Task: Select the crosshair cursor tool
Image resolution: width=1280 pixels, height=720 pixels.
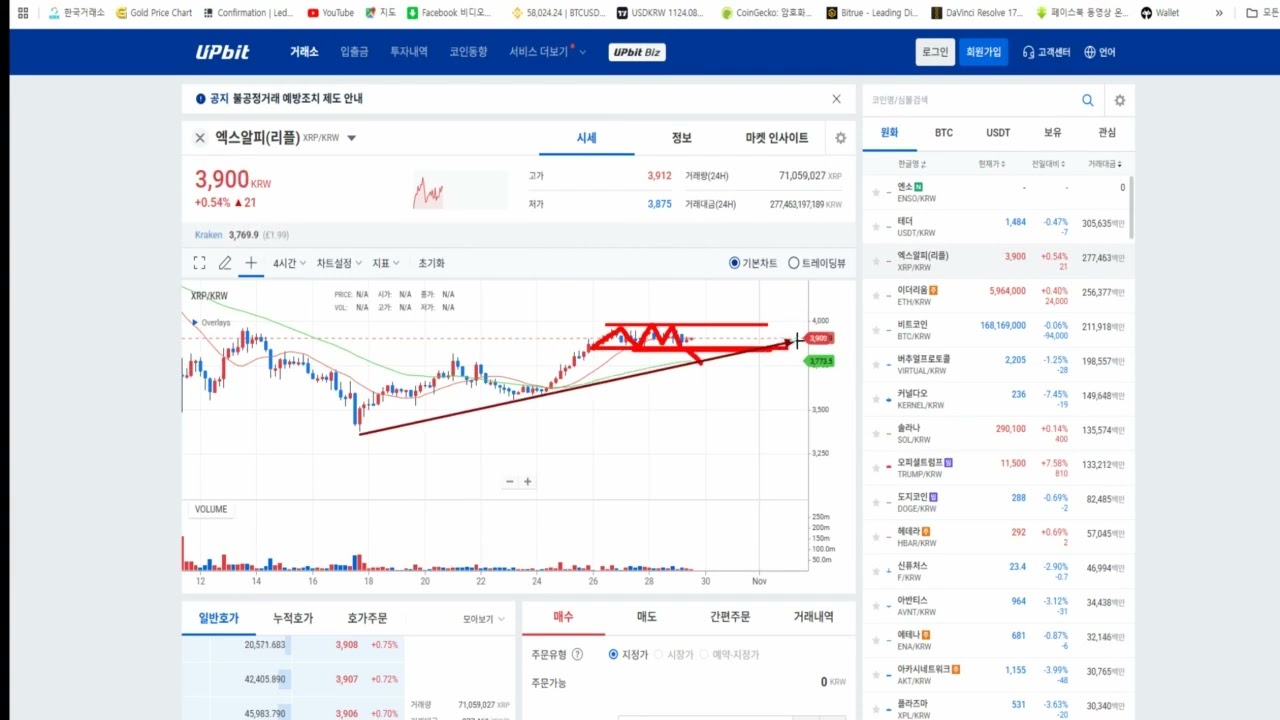Action: click(x=251, y=263)
